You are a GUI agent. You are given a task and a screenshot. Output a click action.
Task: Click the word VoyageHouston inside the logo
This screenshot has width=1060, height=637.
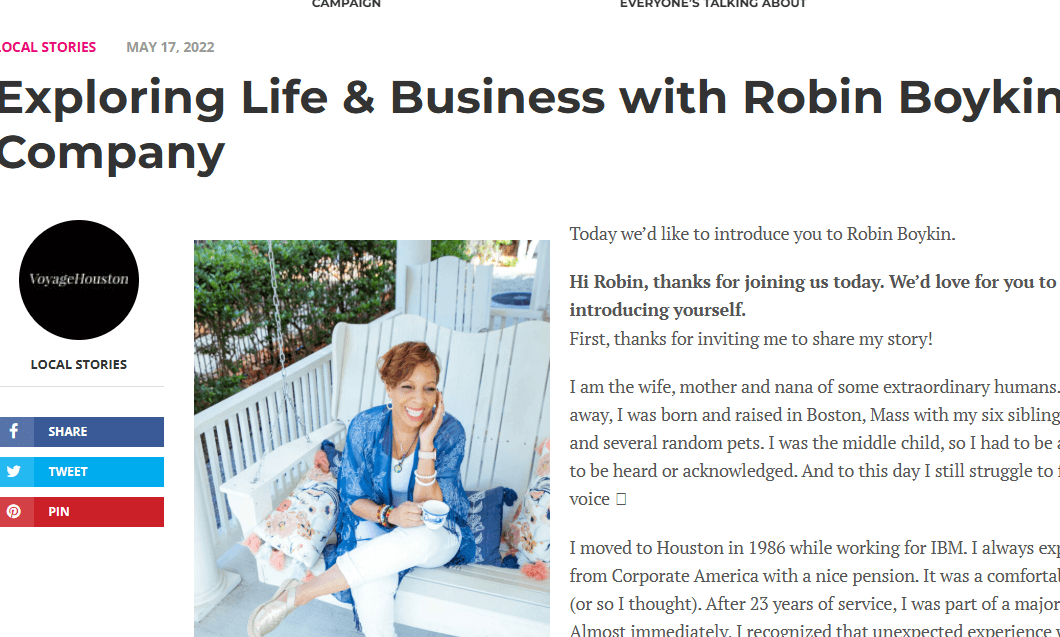(x=79, y=280)
